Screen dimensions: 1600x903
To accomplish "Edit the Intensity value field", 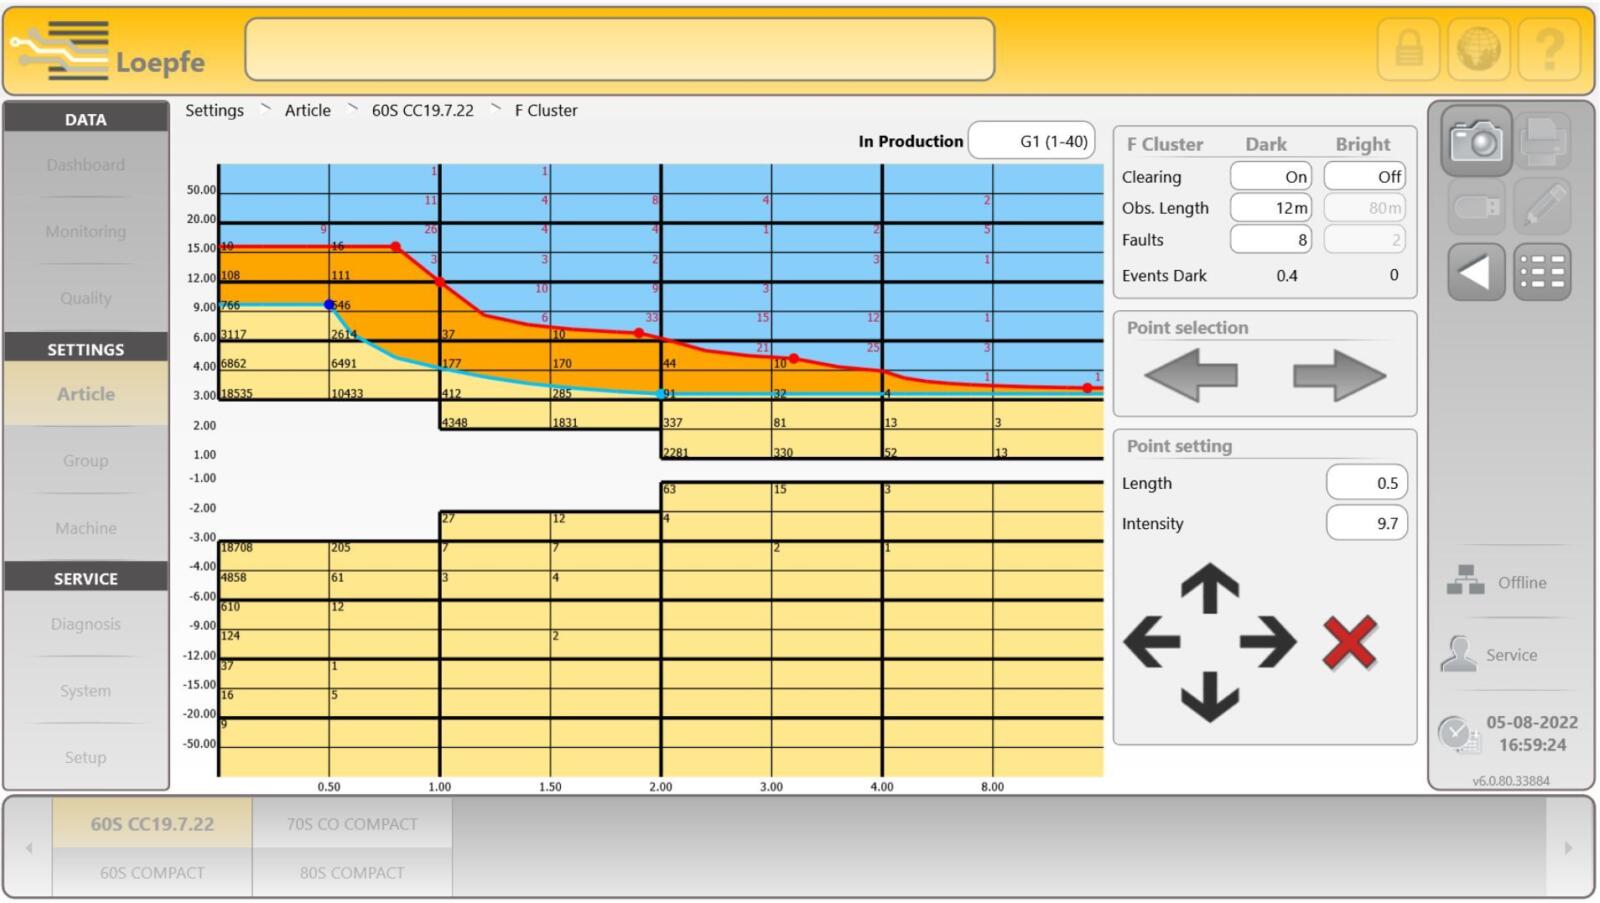I will click(x=1367, y=523).
